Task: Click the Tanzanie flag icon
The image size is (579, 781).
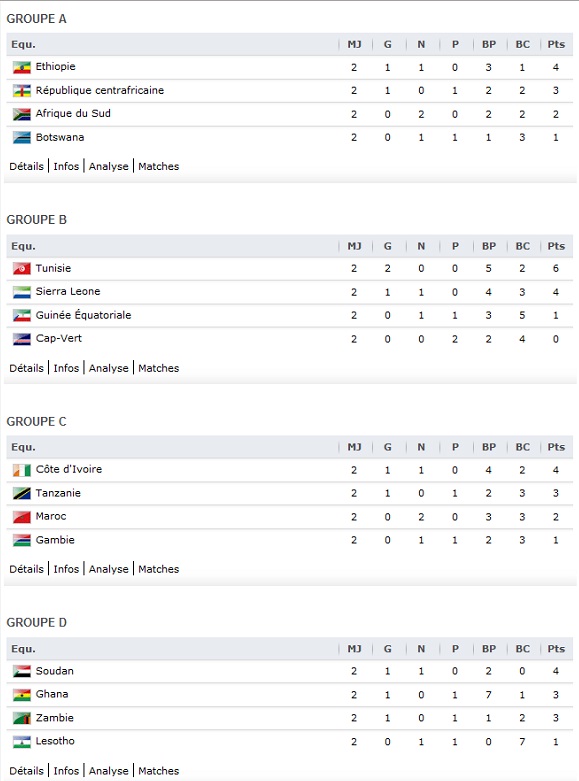Action: click(22, 494)
